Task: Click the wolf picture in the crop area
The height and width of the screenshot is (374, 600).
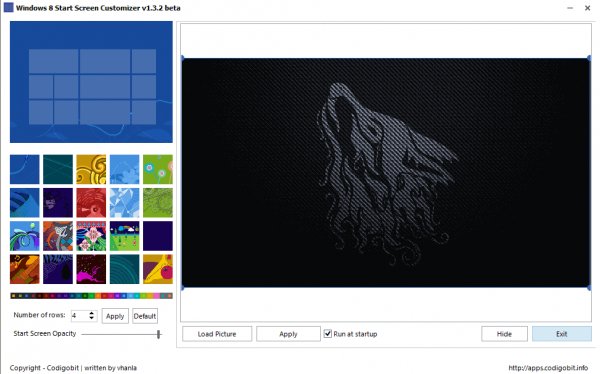Action: 386,172
